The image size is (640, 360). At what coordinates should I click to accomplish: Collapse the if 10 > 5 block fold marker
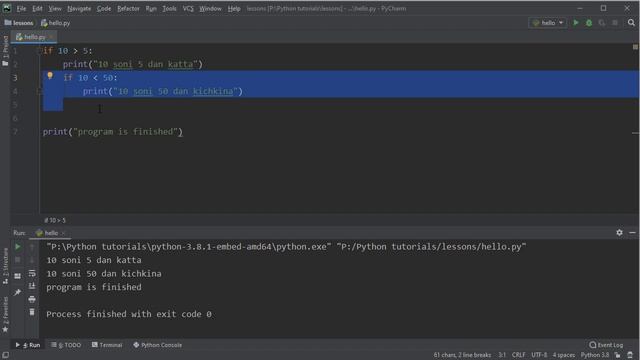tap(40, 51)
